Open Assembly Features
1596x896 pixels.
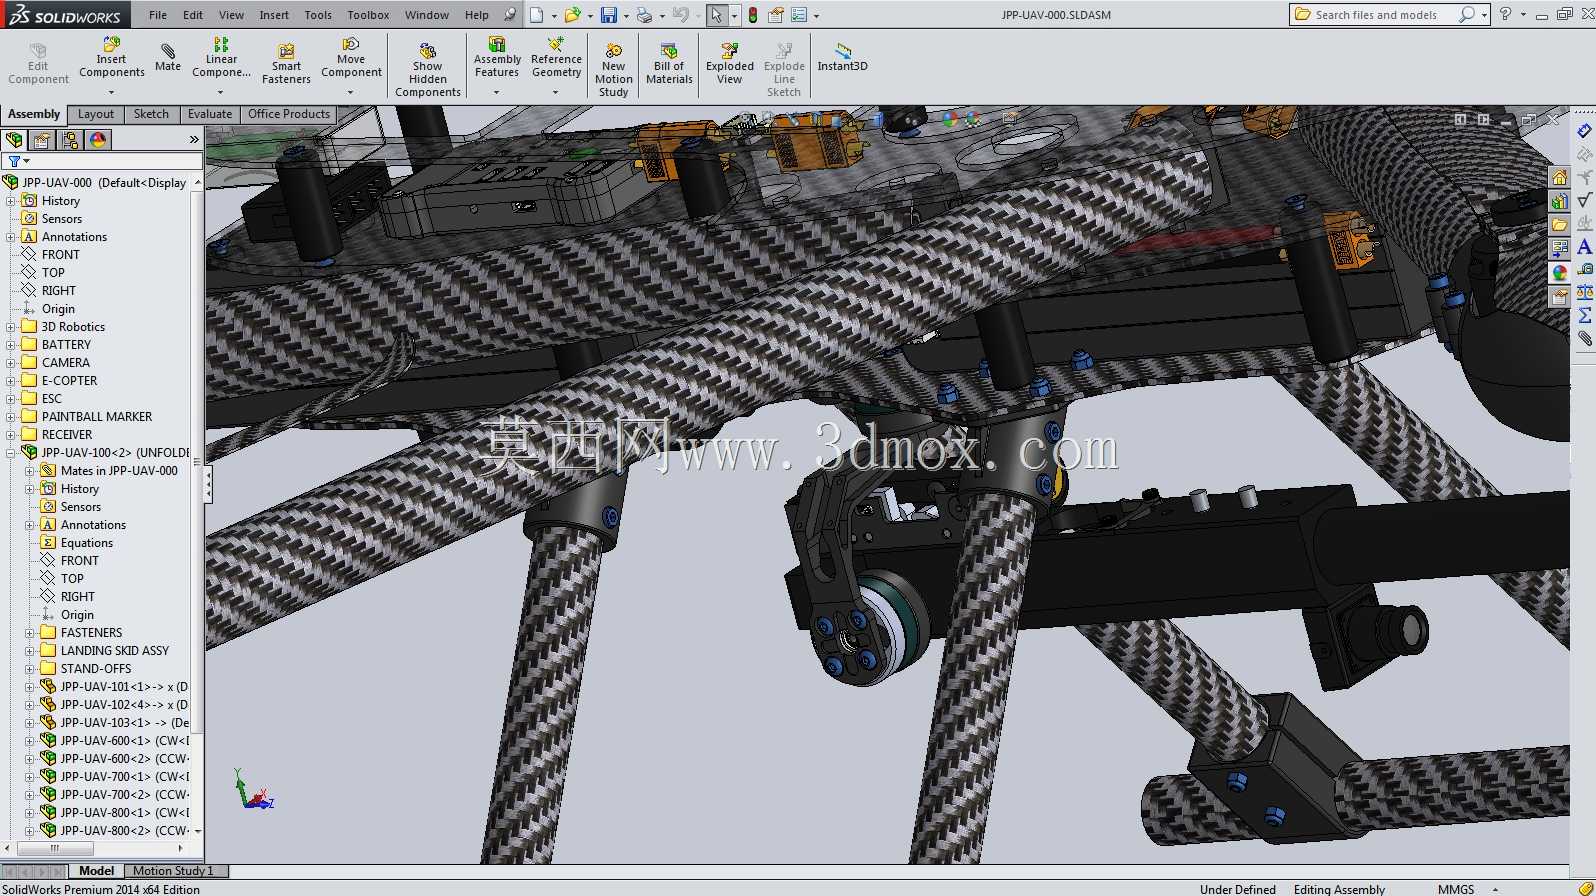(x=497, y=58)
